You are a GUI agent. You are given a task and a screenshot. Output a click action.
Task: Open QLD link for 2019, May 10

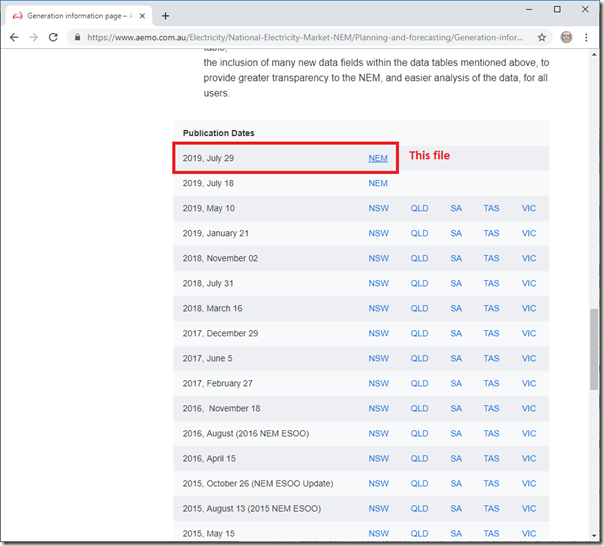click(x=419, y=208)
